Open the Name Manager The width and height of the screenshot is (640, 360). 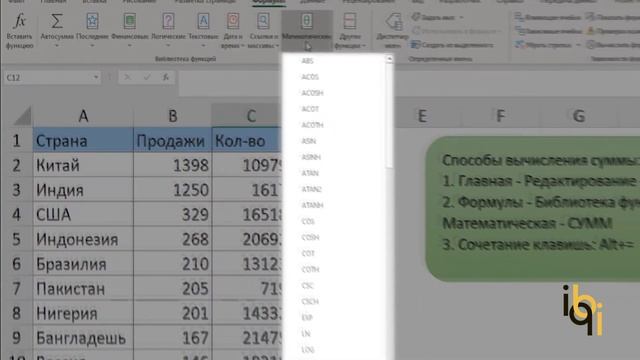click(393, 31)
